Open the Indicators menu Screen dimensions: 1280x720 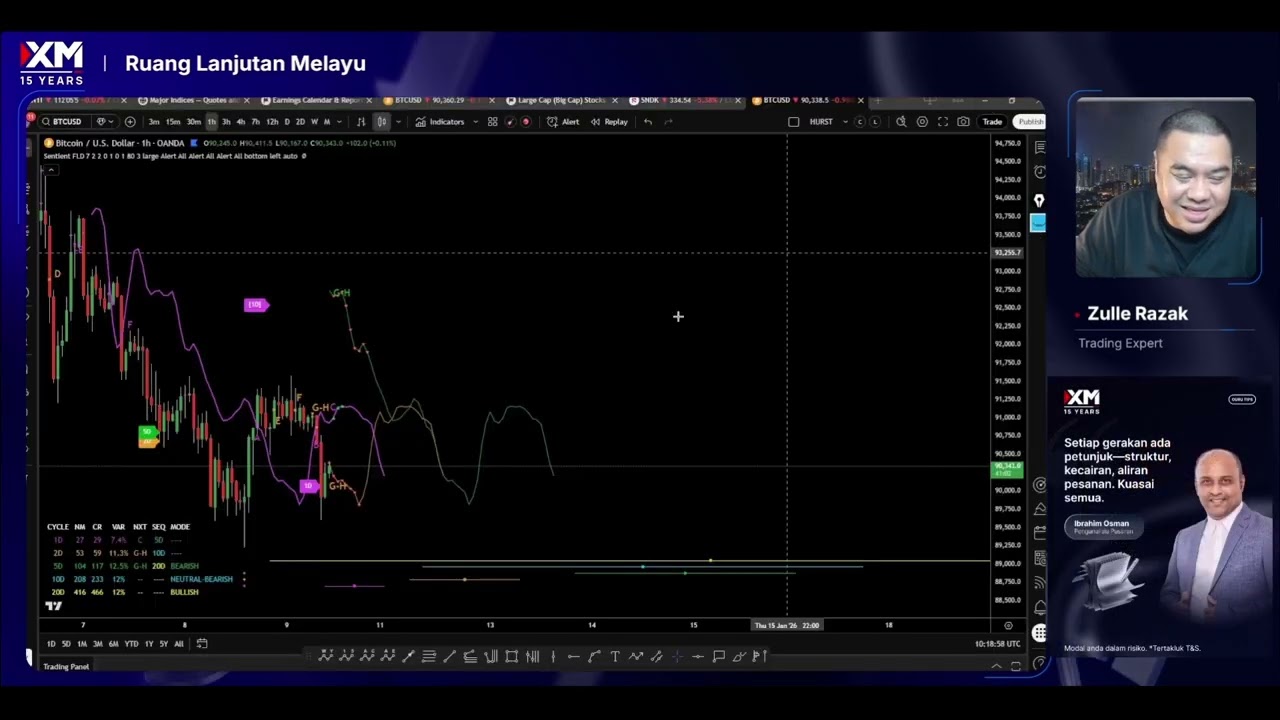pyautogui.click(x=440, y=122)
